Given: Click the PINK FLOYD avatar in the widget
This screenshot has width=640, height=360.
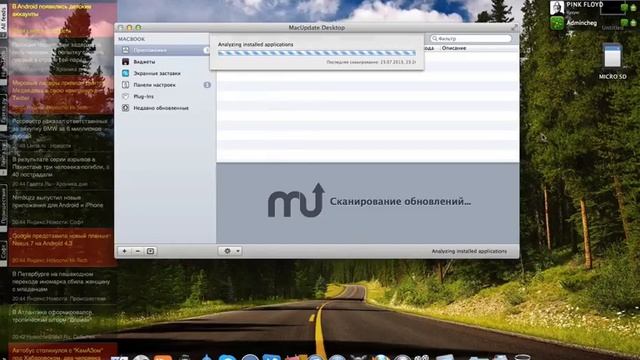Looking at the screenshot, I should [557, 7].
